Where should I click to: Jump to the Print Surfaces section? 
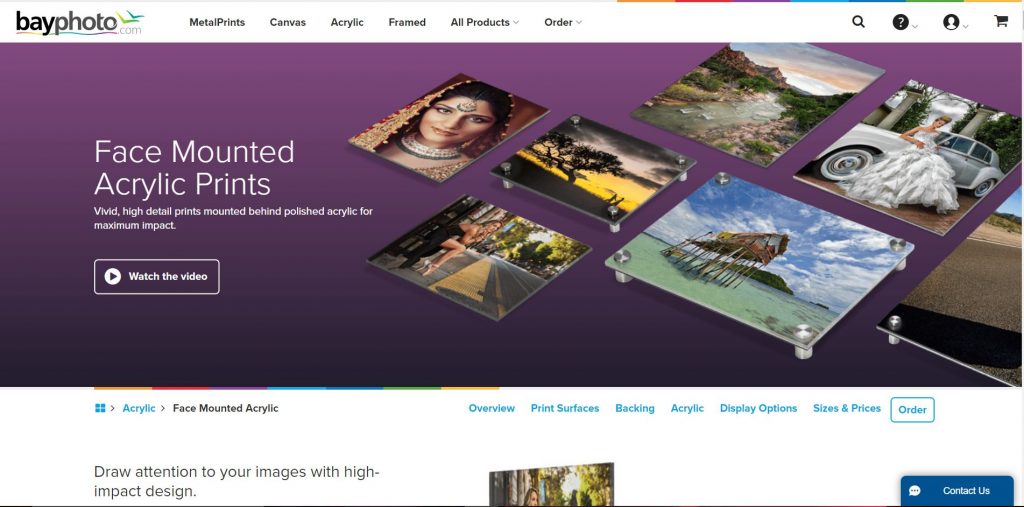(565, 408)
